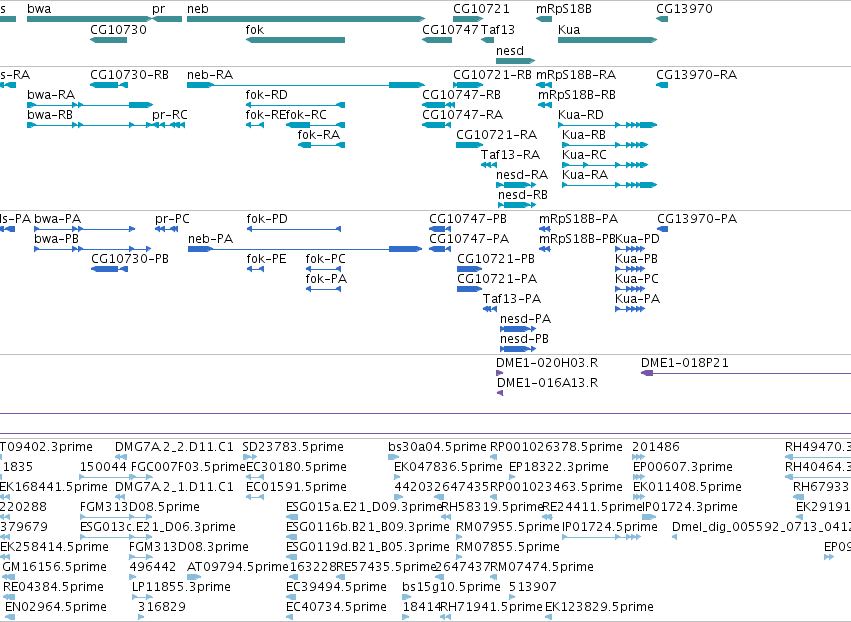Click the 'EK123829.5prime' EST label
This screenshot has height=622, width=851.
coord(599,607)
